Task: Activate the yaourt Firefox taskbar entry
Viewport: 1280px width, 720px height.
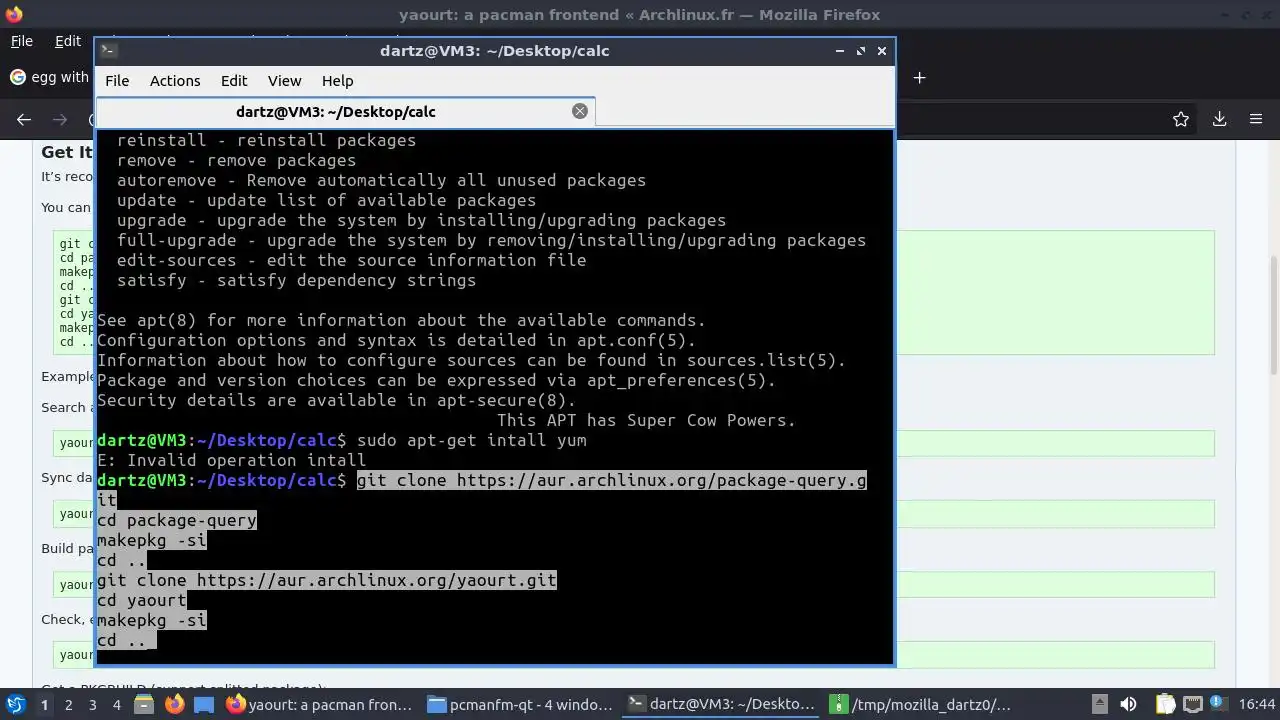Action: click(320, 705)
